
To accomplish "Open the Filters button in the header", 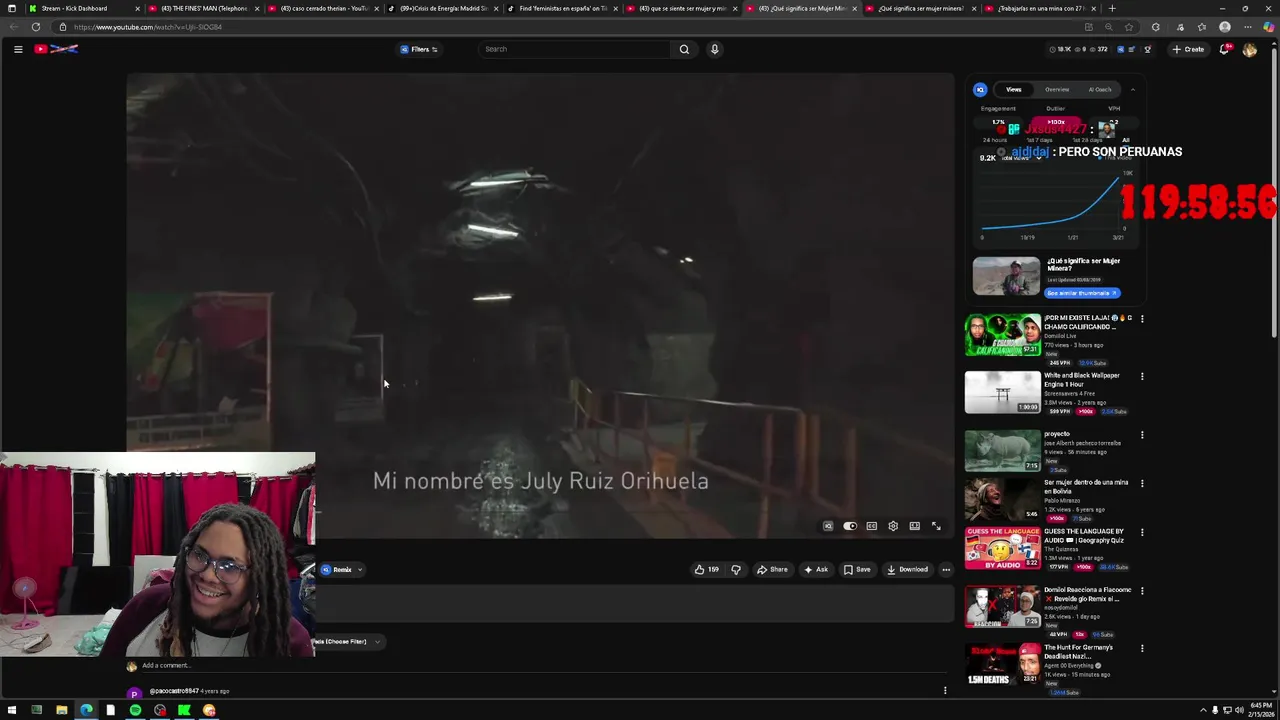I will (419, 49).
